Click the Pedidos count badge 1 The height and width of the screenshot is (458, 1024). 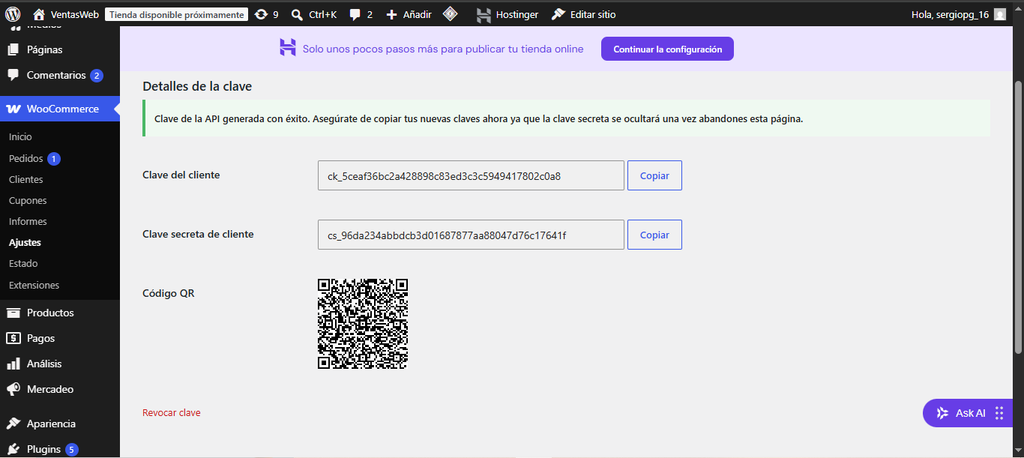[x=54, y=159]
